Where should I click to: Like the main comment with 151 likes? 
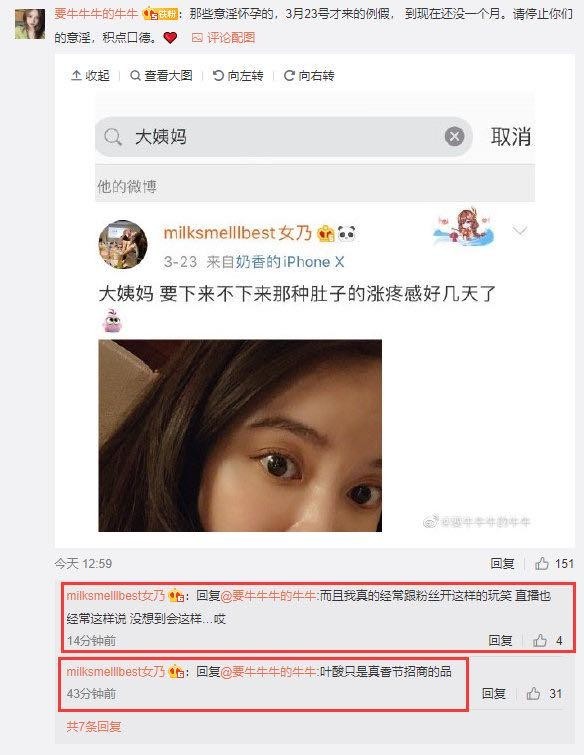point(542,563)
